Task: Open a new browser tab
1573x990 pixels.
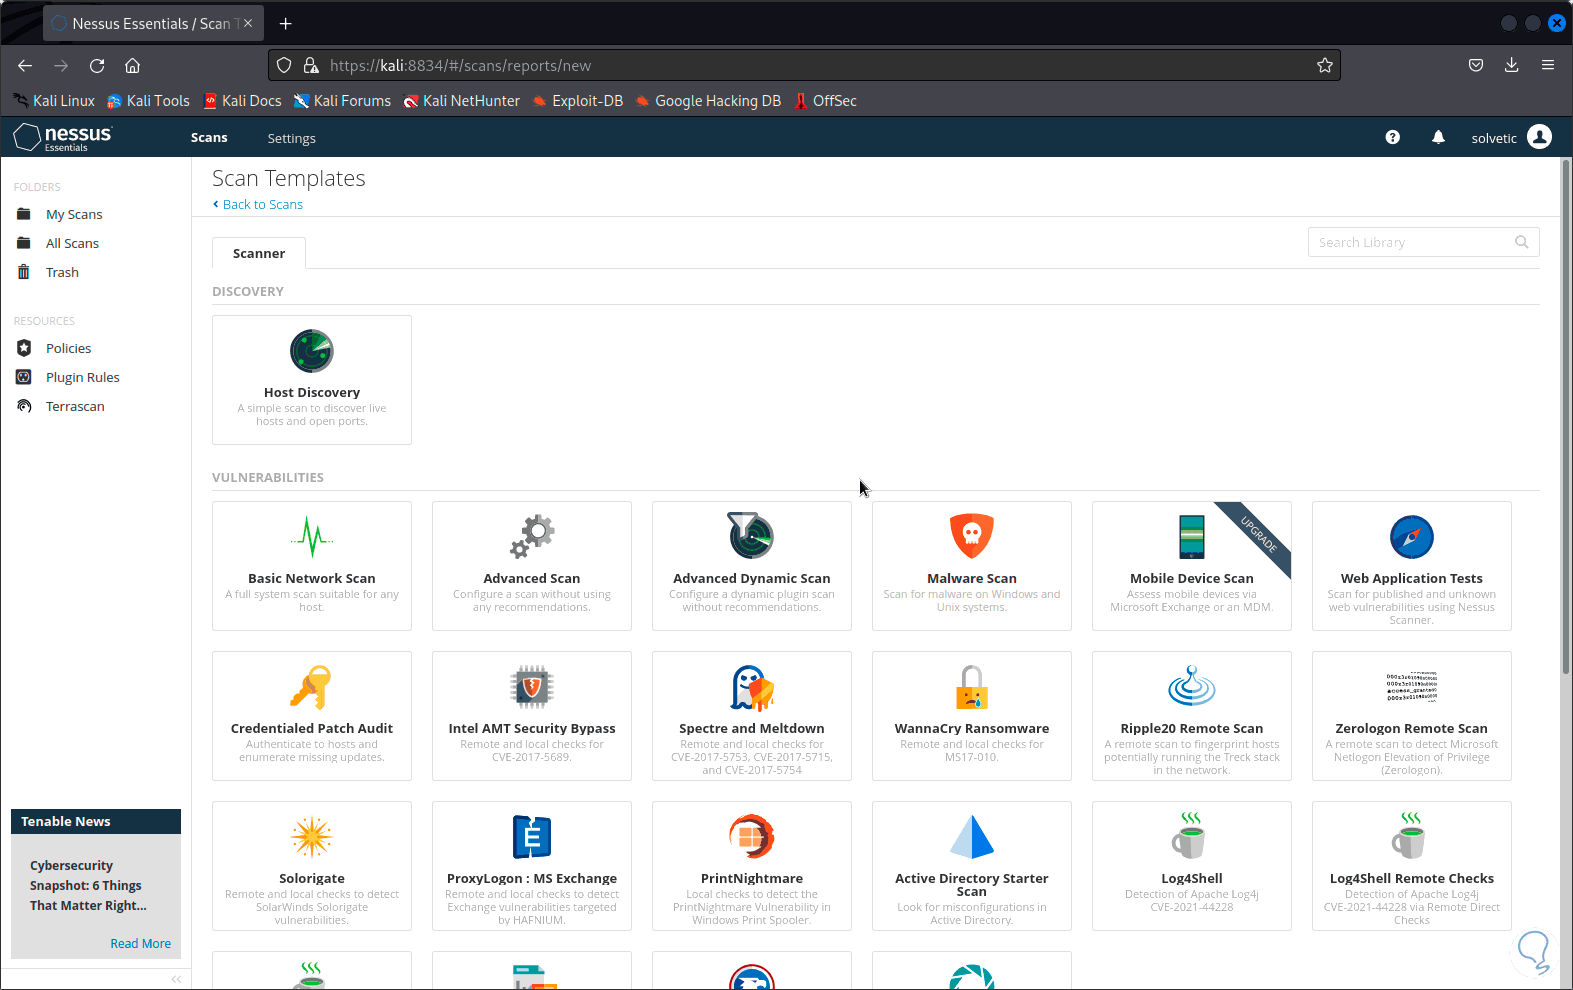Action: pyautogui.click(x=286, y=23)
